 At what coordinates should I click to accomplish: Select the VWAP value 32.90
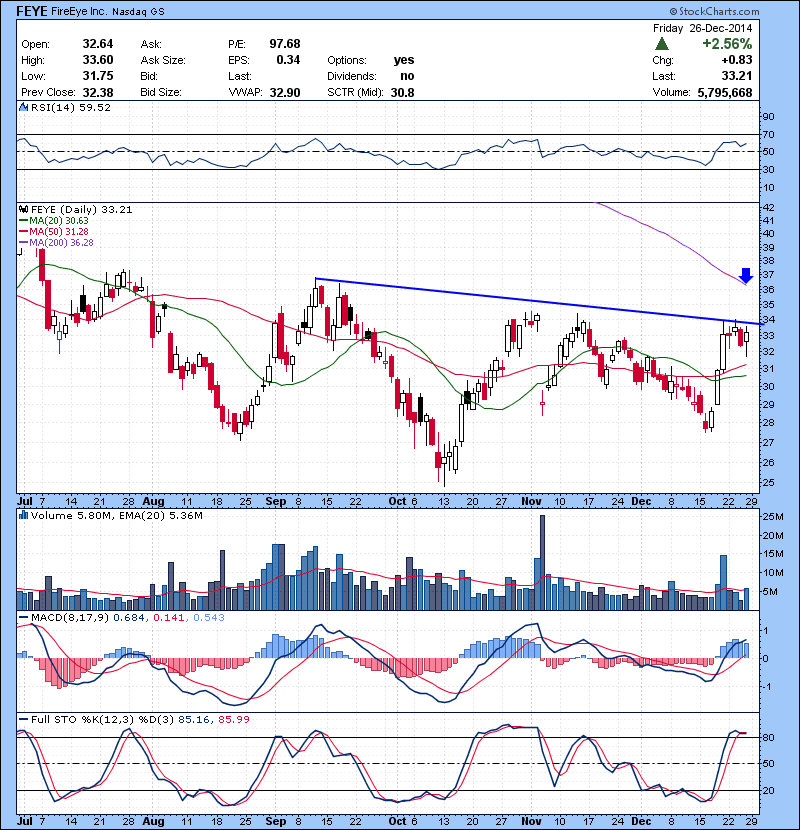tap(285, 92)
